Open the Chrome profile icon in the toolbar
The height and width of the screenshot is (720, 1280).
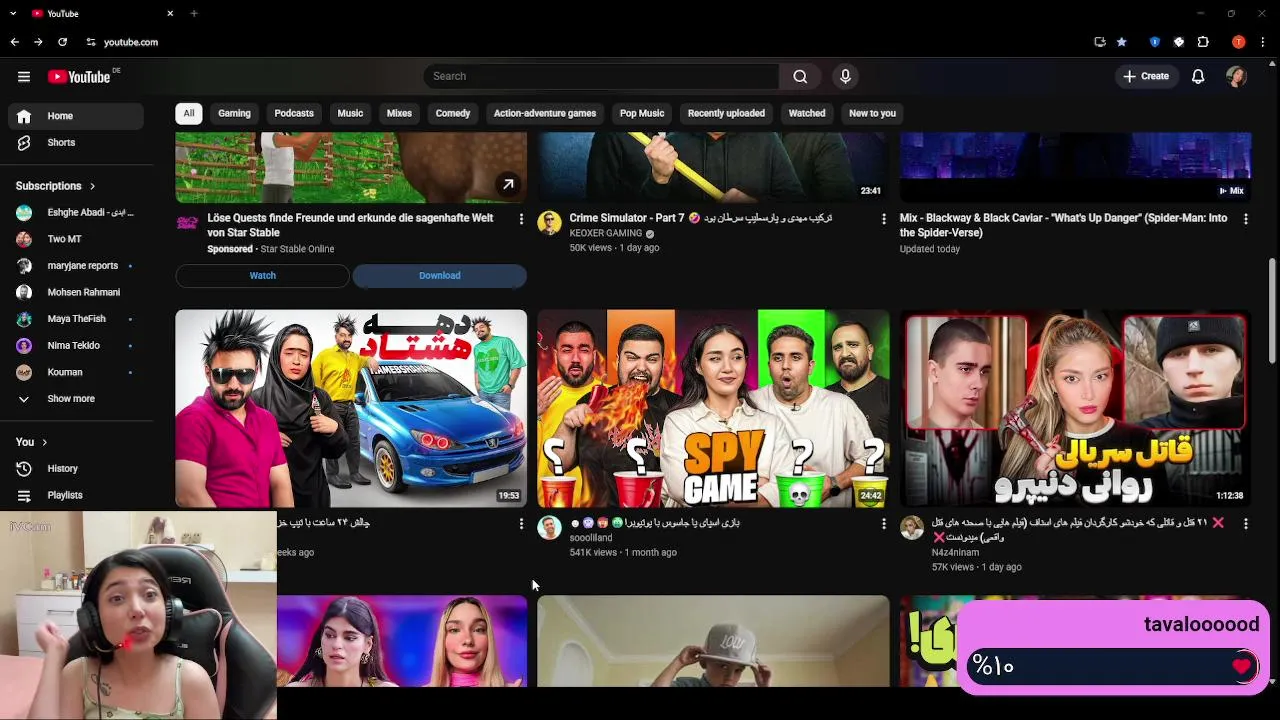pyautogui.click(x=1238, y=42)
